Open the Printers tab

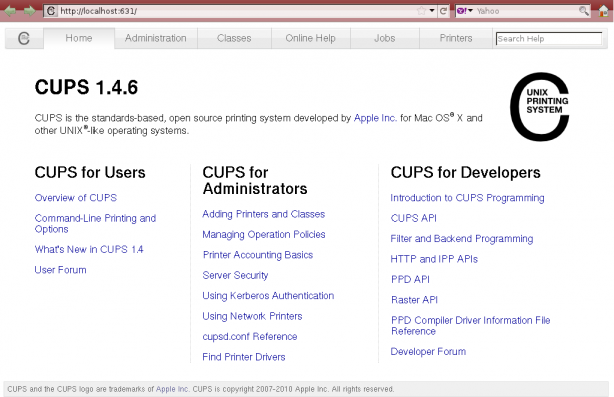click(x=456, y=38)
